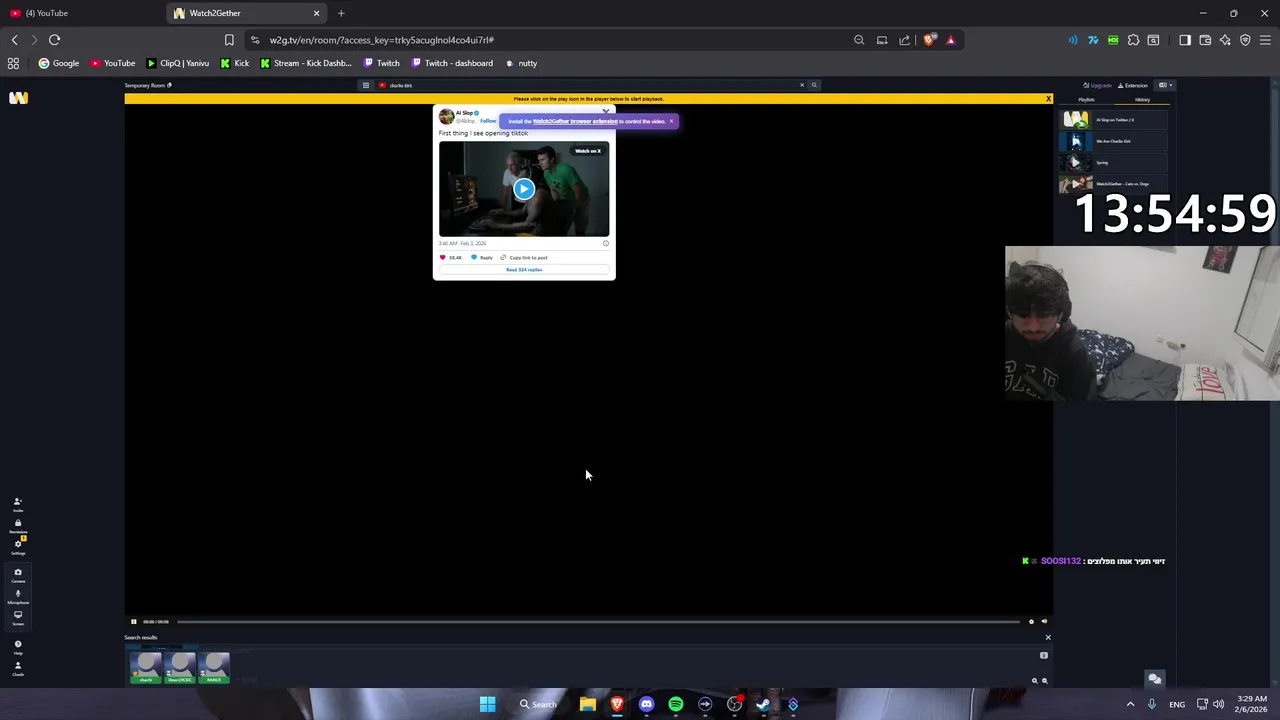
Task: Open the chat bubble icon
Action: pos(1154,679)
